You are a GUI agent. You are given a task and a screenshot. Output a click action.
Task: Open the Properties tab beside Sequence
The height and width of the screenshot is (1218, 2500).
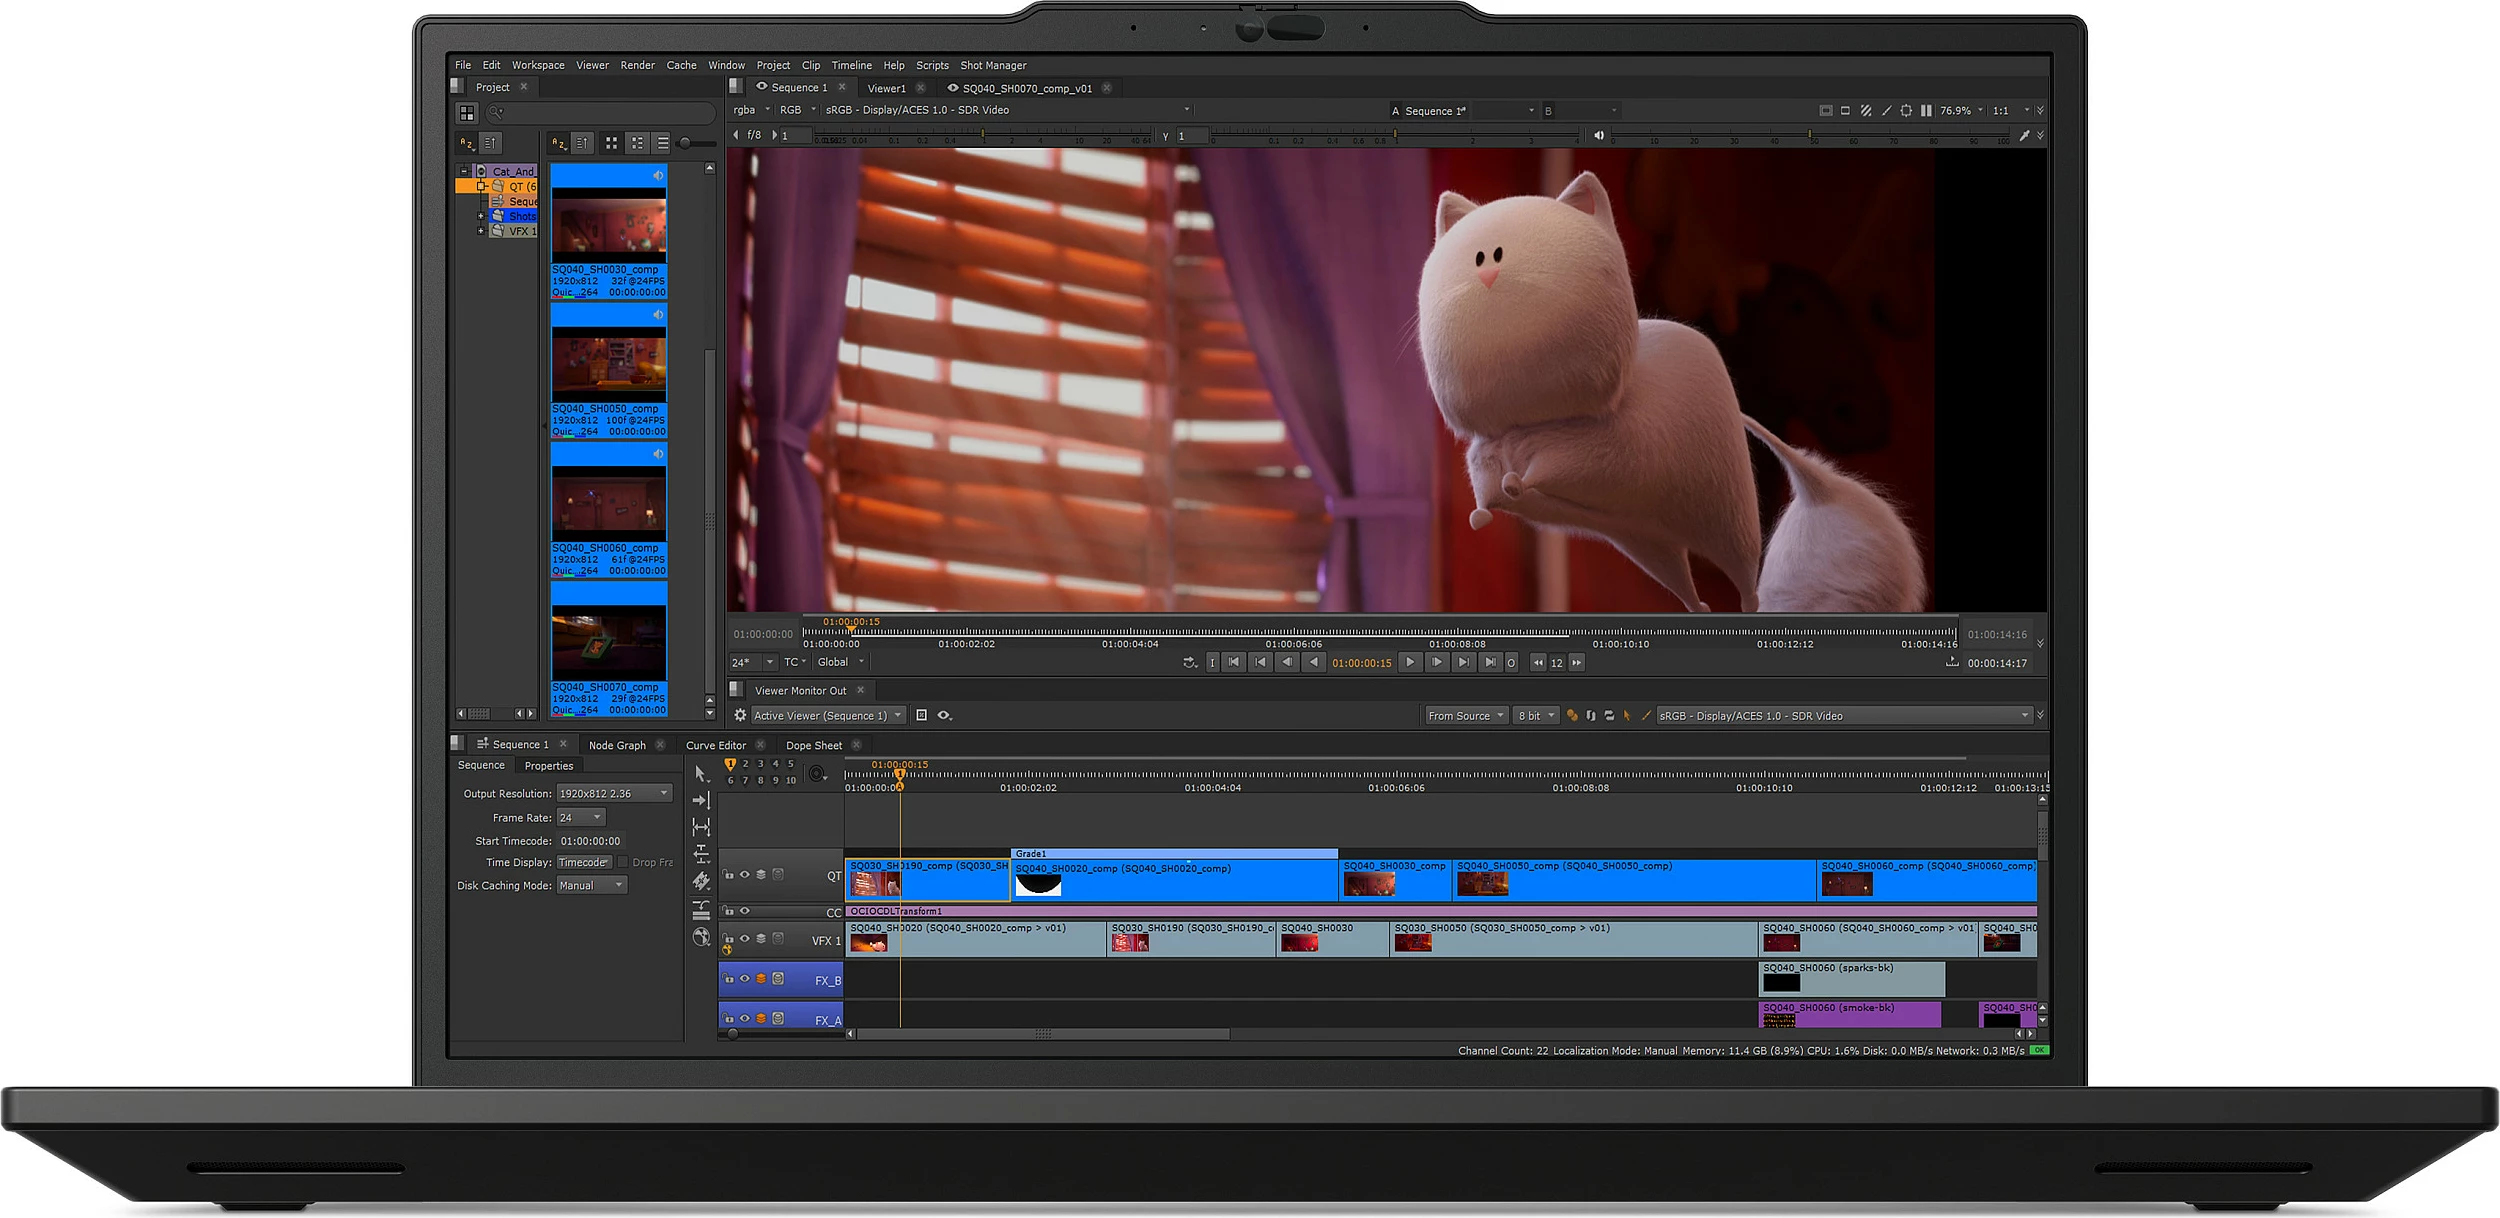pyautogui.click(x=548, y=766)
